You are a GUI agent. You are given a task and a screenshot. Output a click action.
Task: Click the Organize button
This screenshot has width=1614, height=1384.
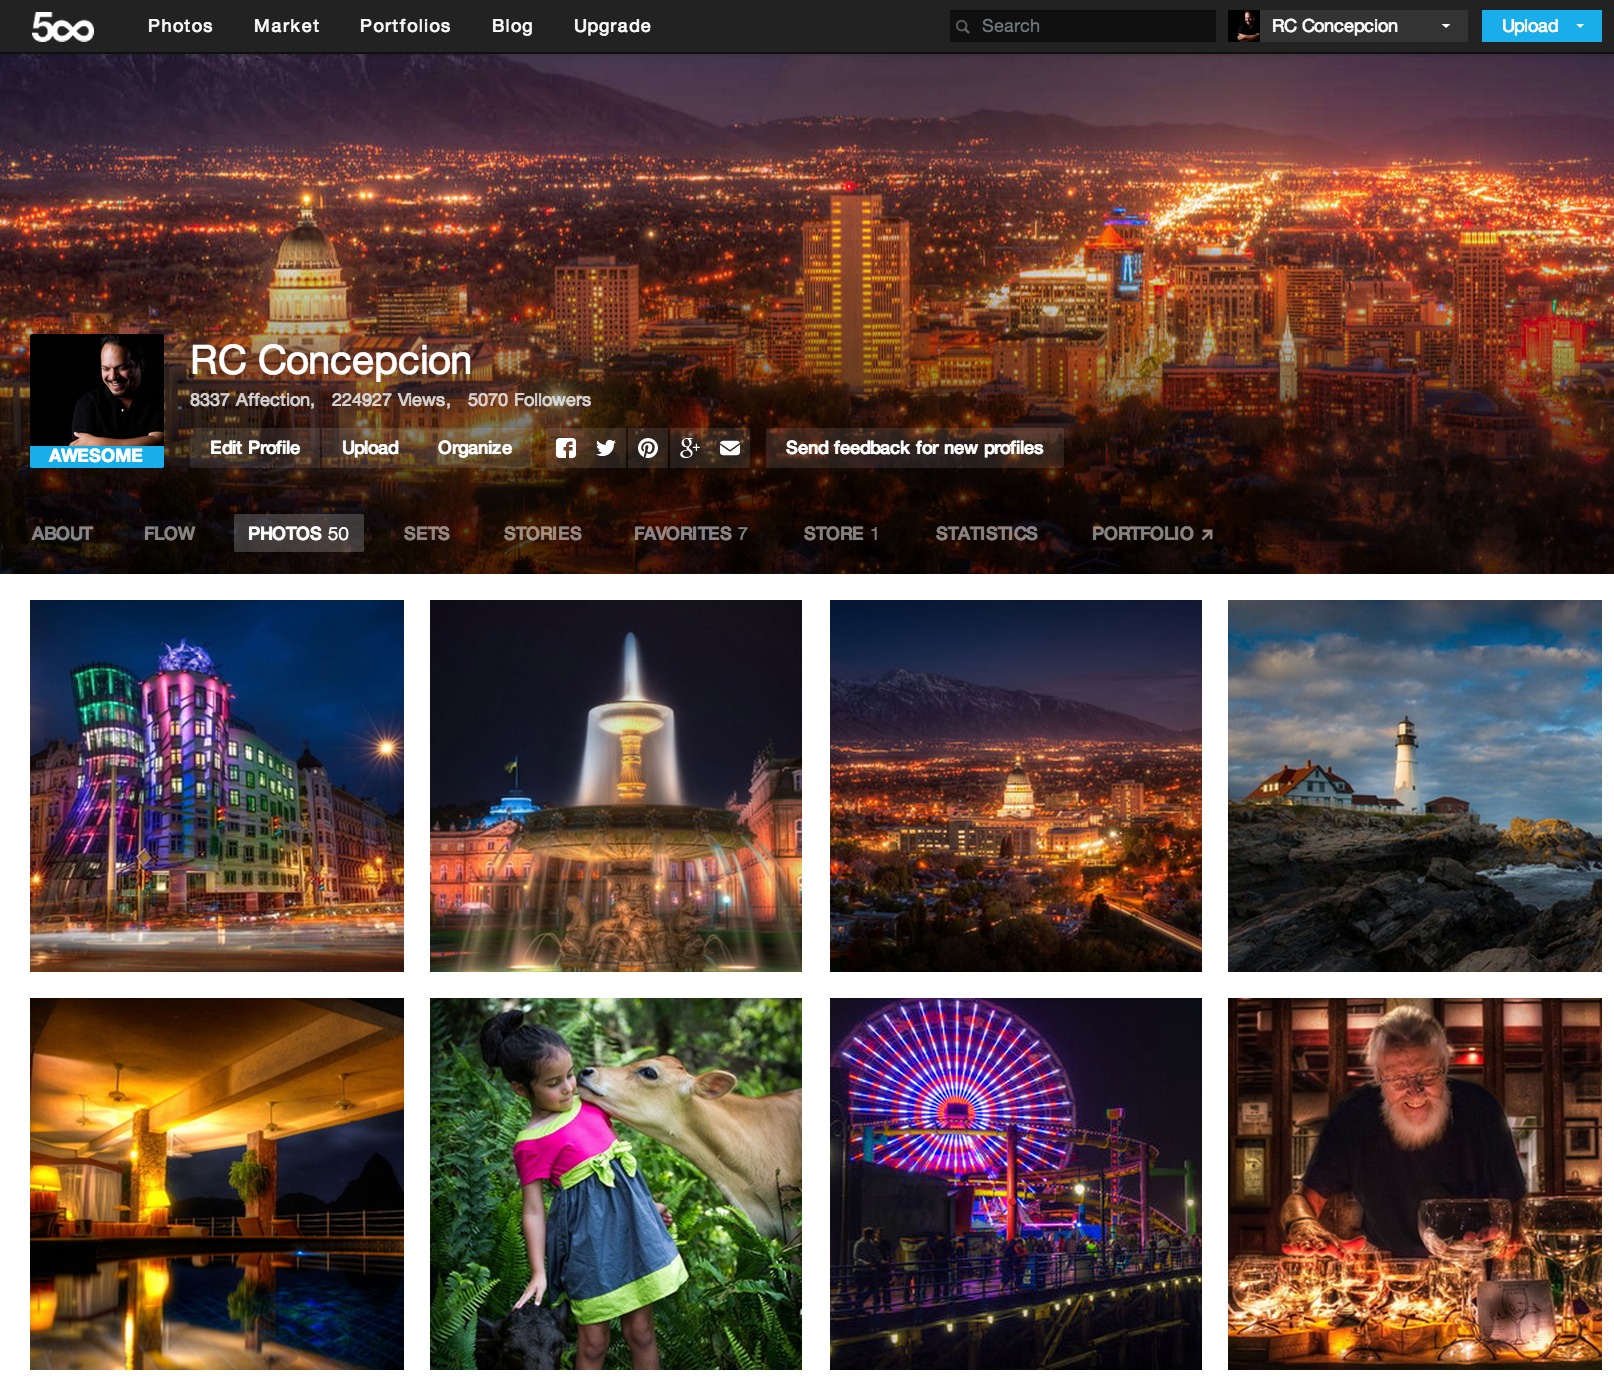[x=475, y=448]
